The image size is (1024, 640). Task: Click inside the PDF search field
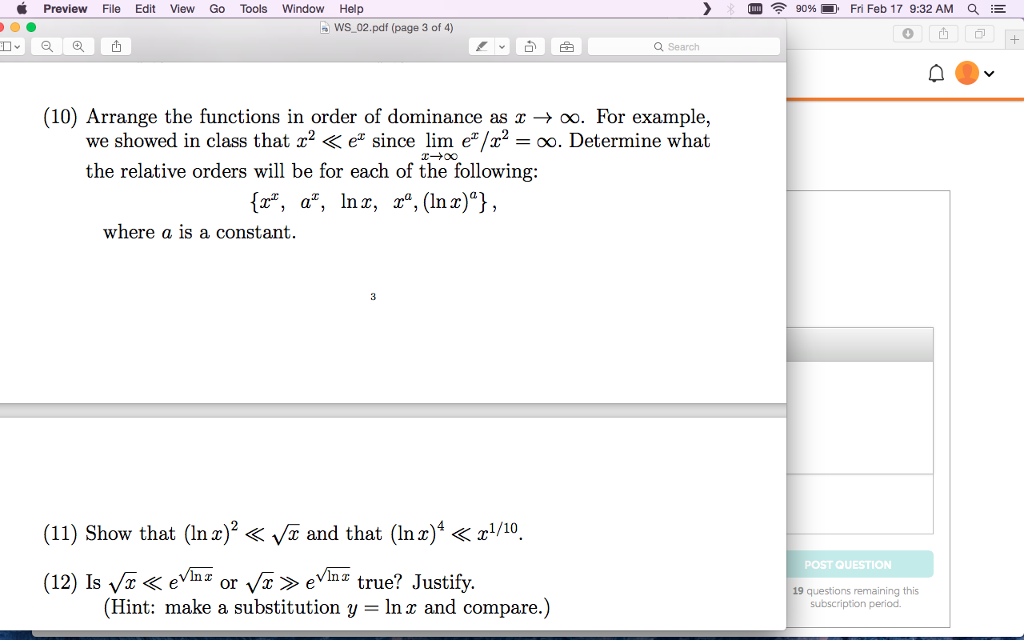[x=683, y=45]
